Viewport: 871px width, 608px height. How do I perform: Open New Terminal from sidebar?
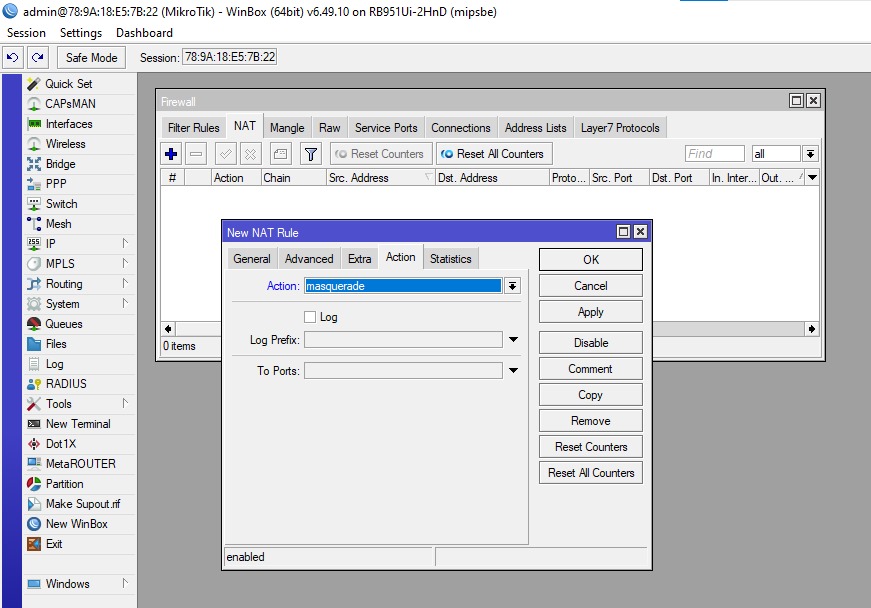click(x=79, y=424)
